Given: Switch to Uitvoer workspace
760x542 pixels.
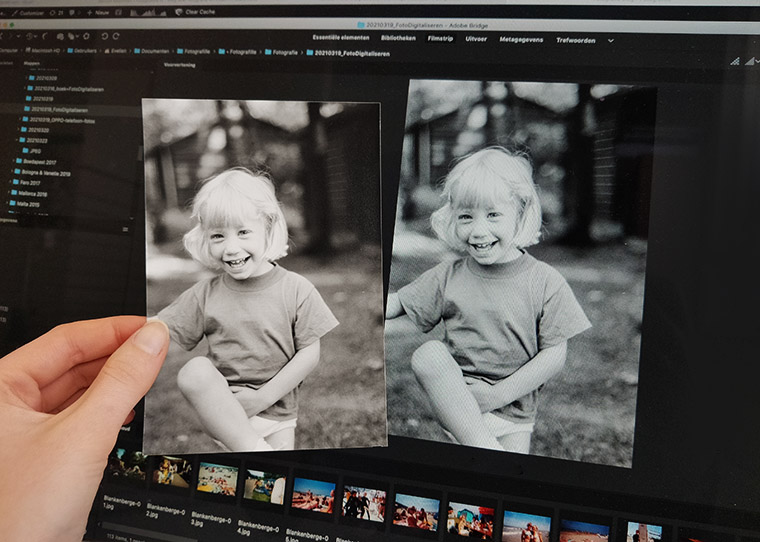Looking at the screenshot, I should tap(476, 39).
